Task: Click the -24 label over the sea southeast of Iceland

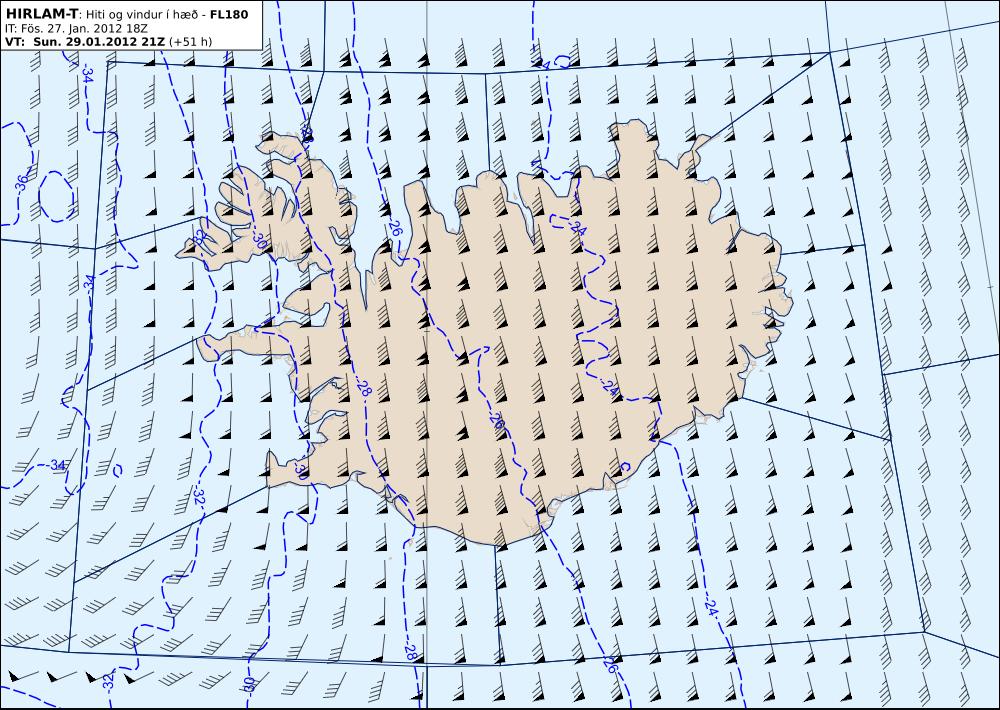Action: (x=712, y=607)
